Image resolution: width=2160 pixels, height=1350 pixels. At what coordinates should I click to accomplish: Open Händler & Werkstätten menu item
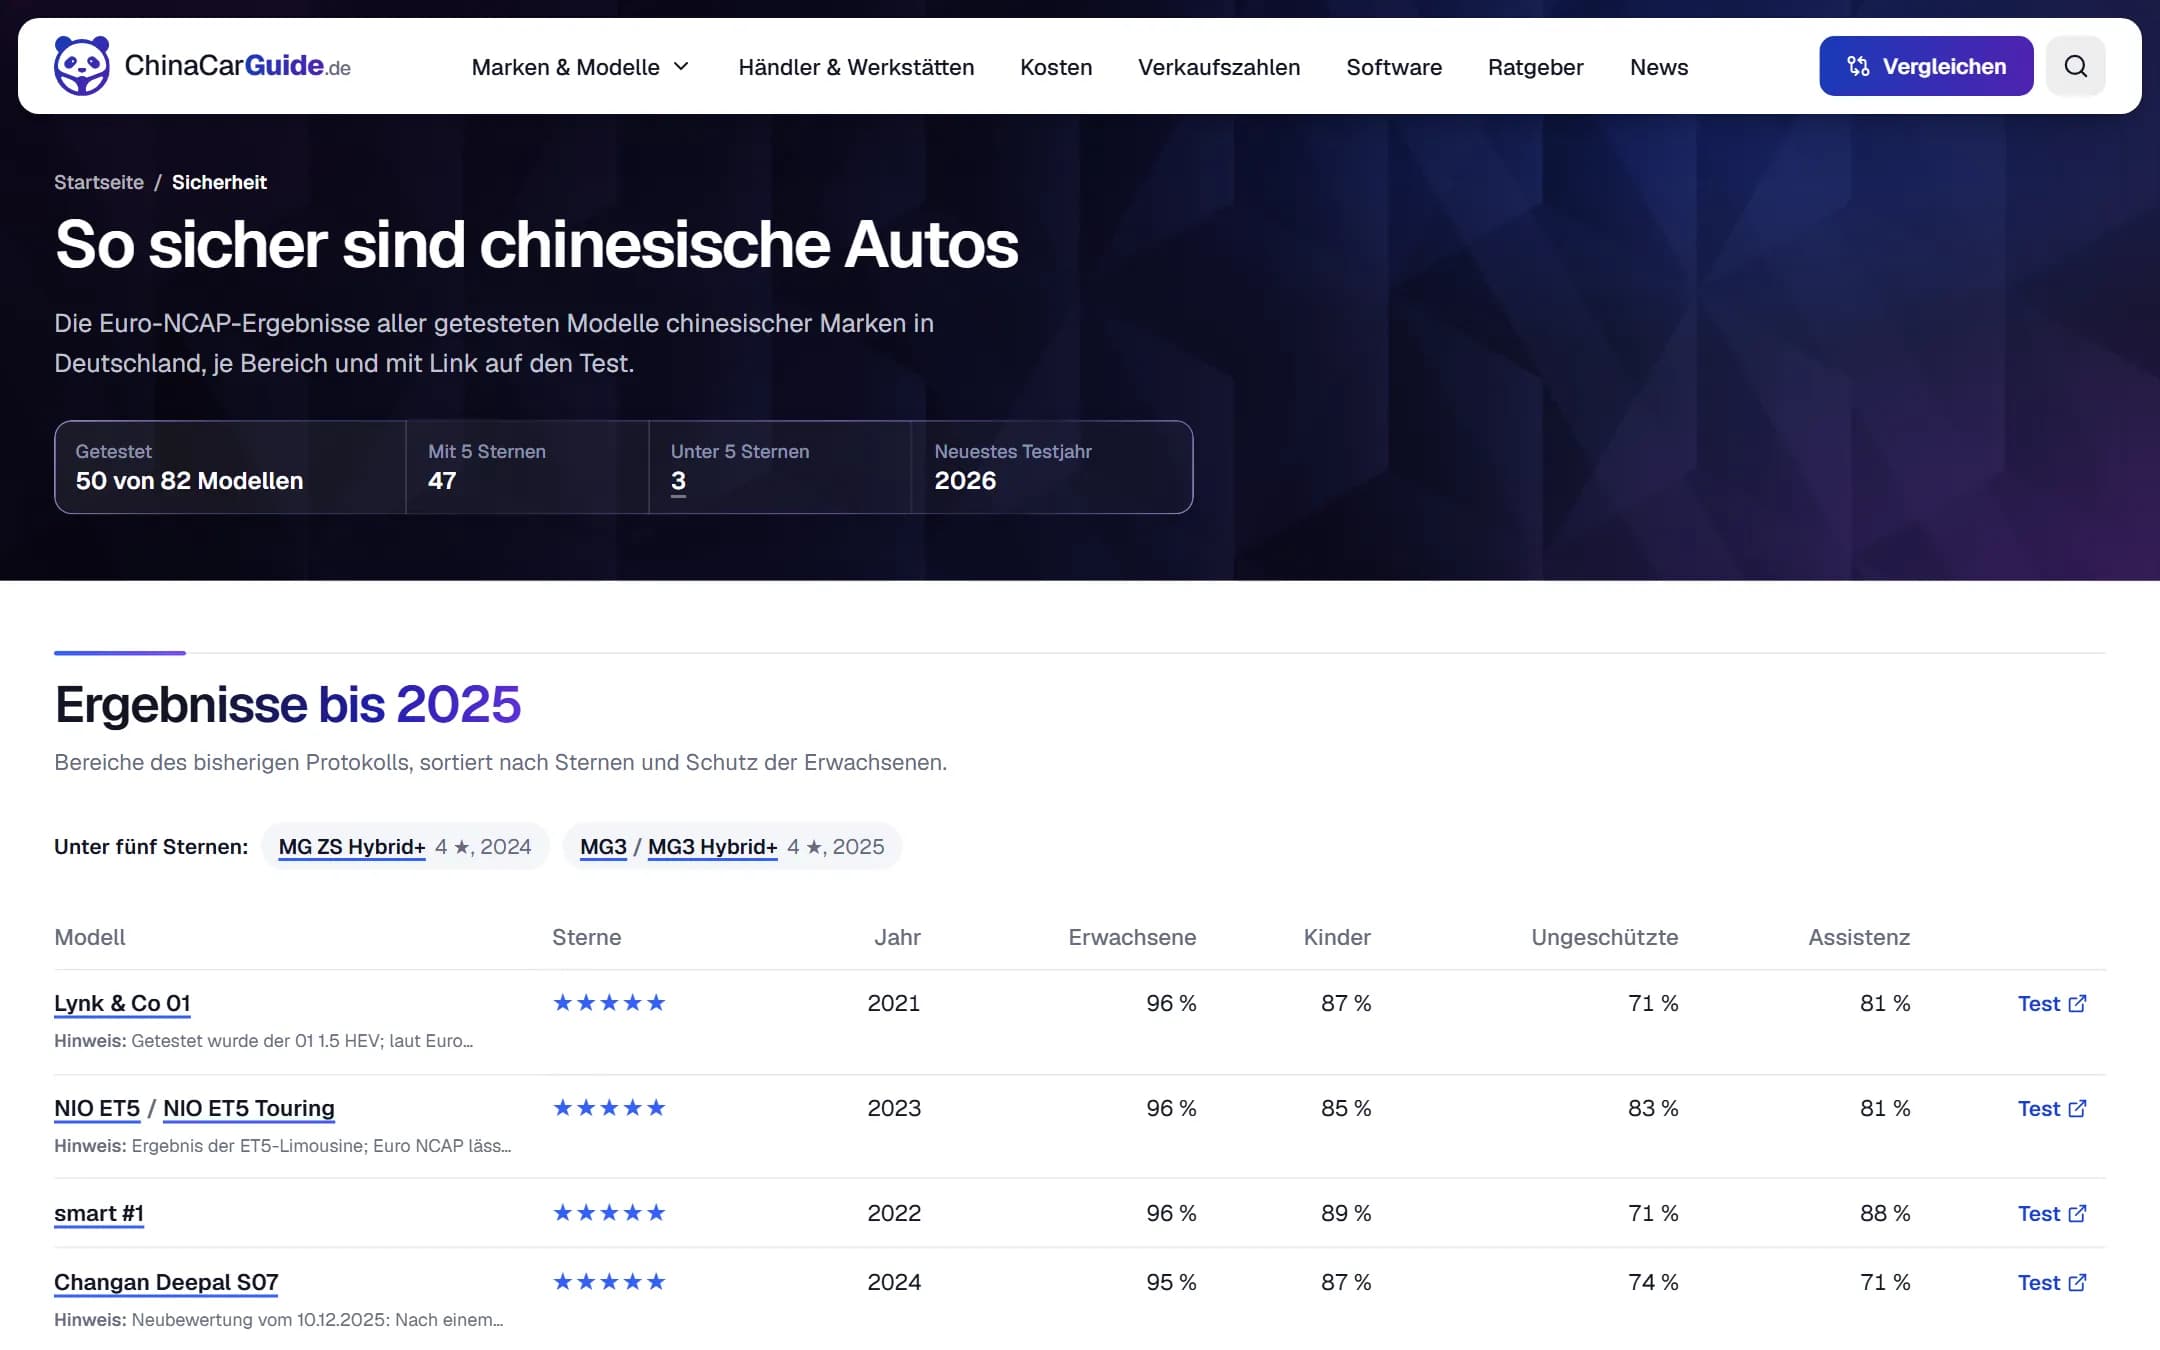pyautogui.click(x=856, y=67)
